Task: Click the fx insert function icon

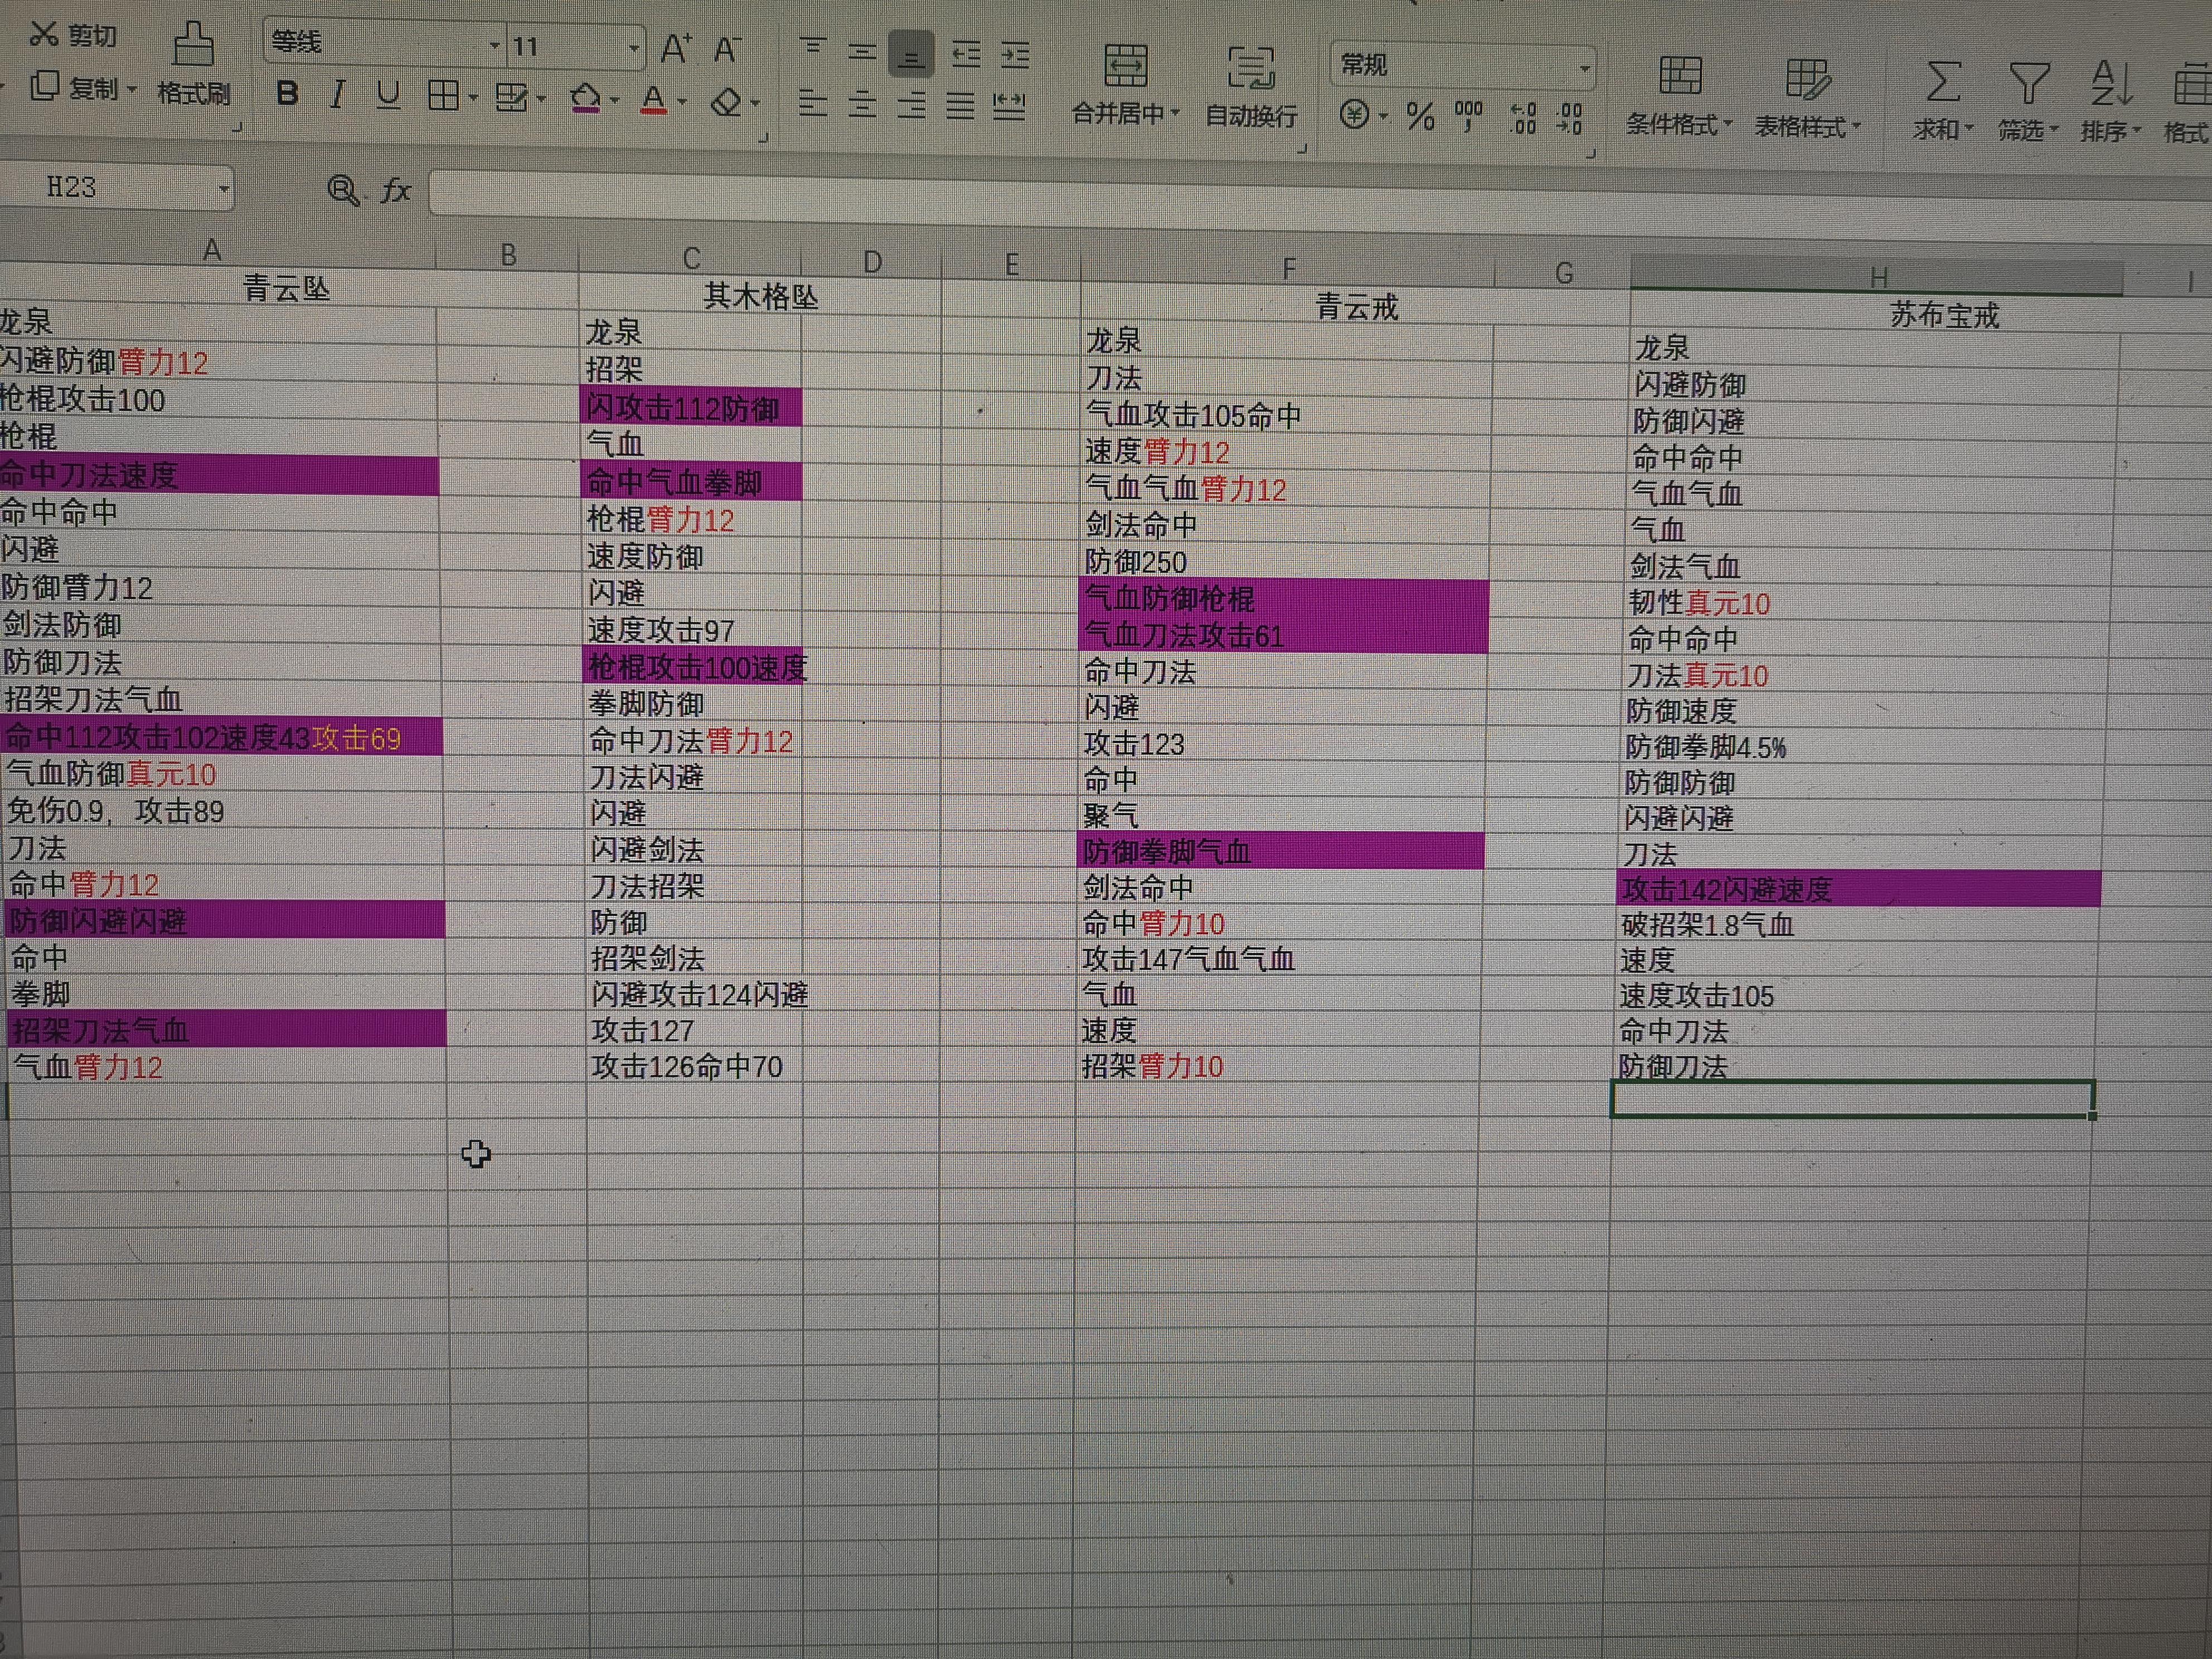Action: coord(396,190)
